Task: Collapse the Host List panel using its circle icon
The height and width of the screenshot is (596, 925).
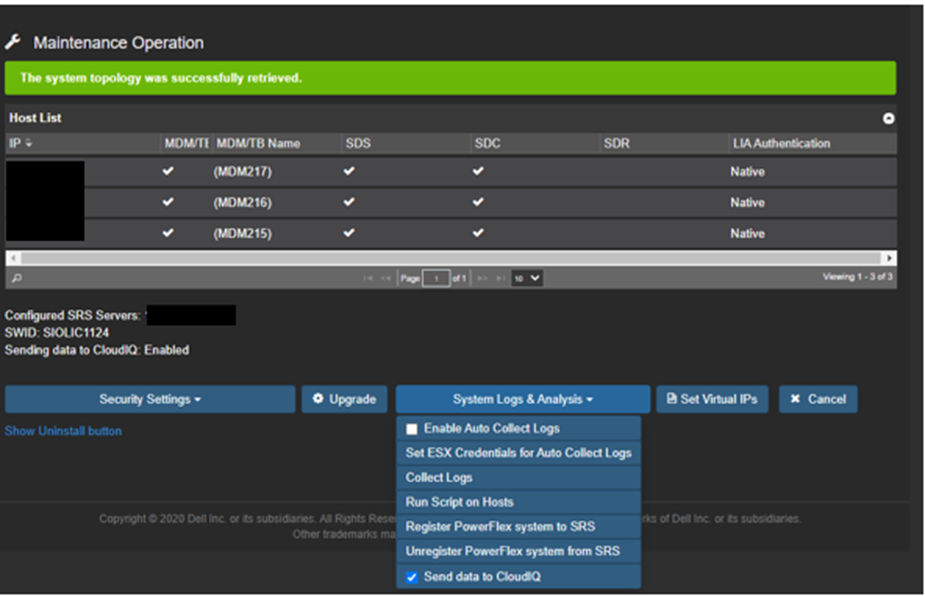Action: [x=888, y=117]
